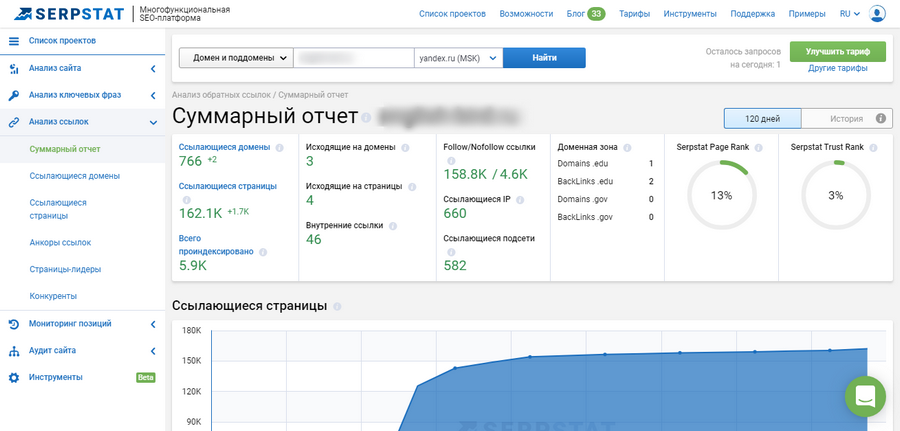
Task: Open the chat support widget
Action: click(x=865, y=396)
